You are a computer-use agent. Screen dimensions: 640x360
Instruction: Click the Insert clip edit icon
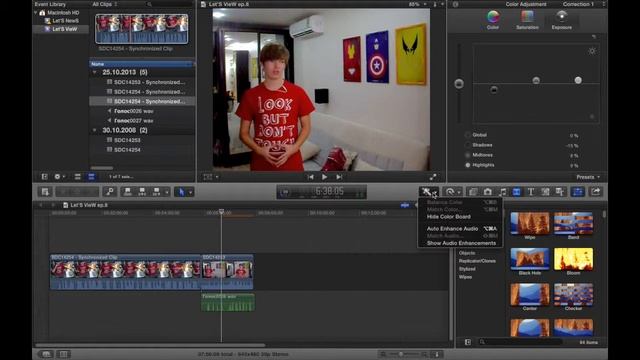pyautogui.click(x=142, y=192)
